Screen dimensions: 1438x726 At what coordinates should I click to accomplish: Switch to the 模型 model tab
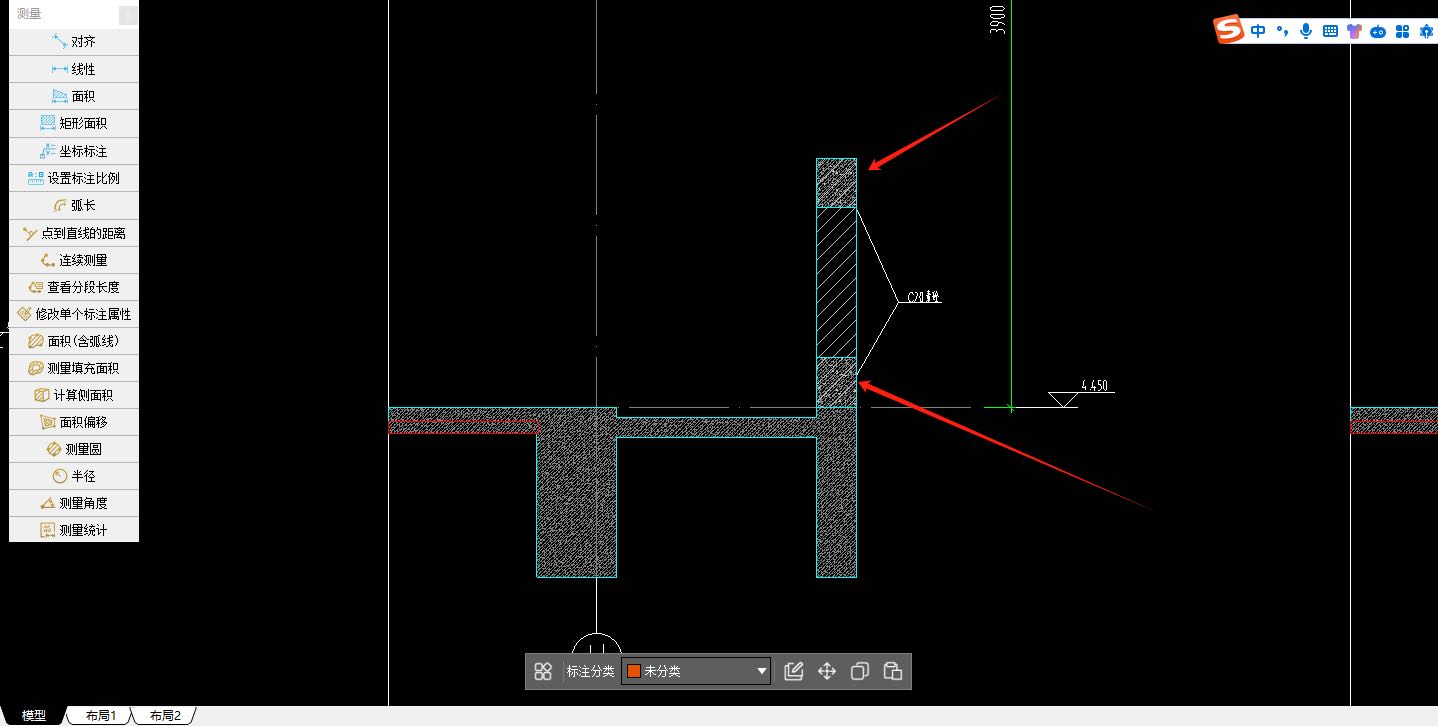(34, 716)
